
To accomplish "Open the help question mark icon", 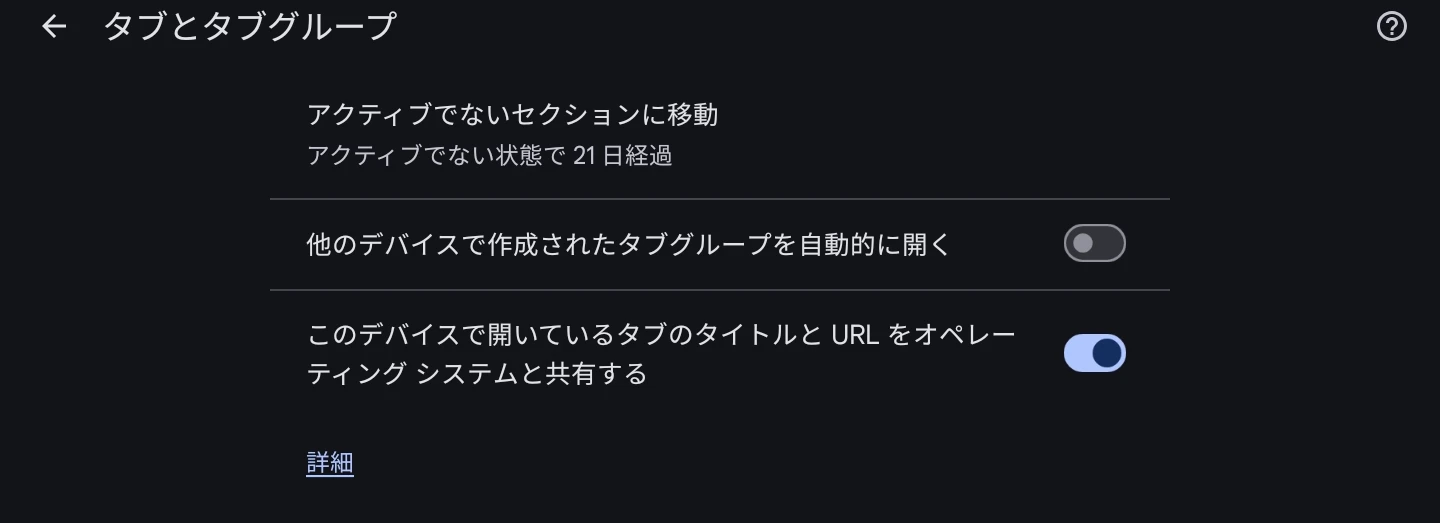I will tap(1391, 27).
